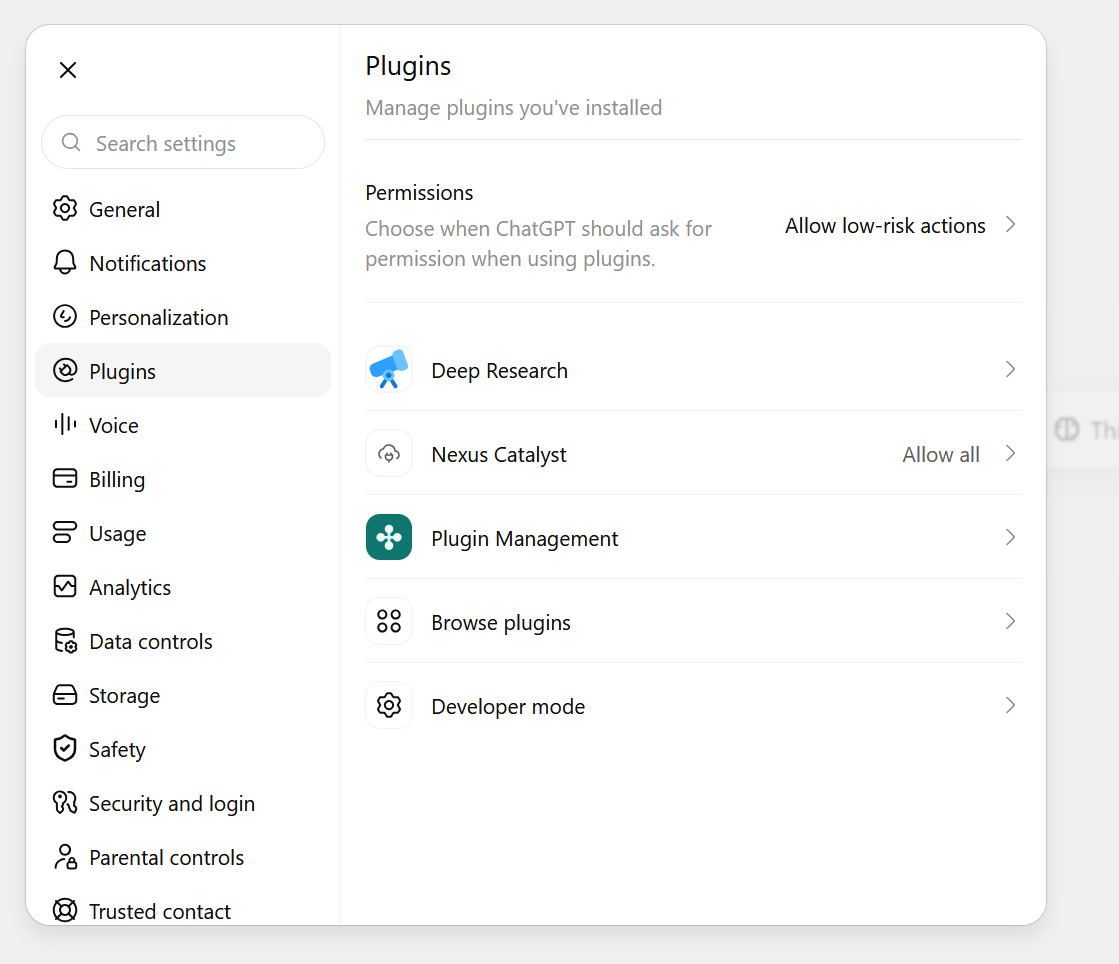This screenshot has height=964, width=1119.
Task: Click the Billing card icon
Action: [65, 478]
